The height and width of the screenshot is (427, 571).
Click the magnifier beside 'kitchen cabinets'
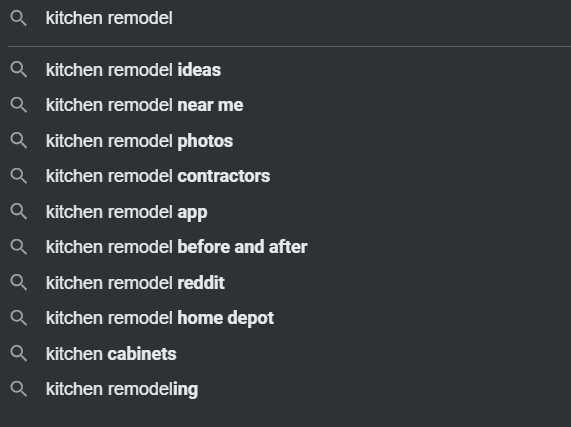coord(19,353)
